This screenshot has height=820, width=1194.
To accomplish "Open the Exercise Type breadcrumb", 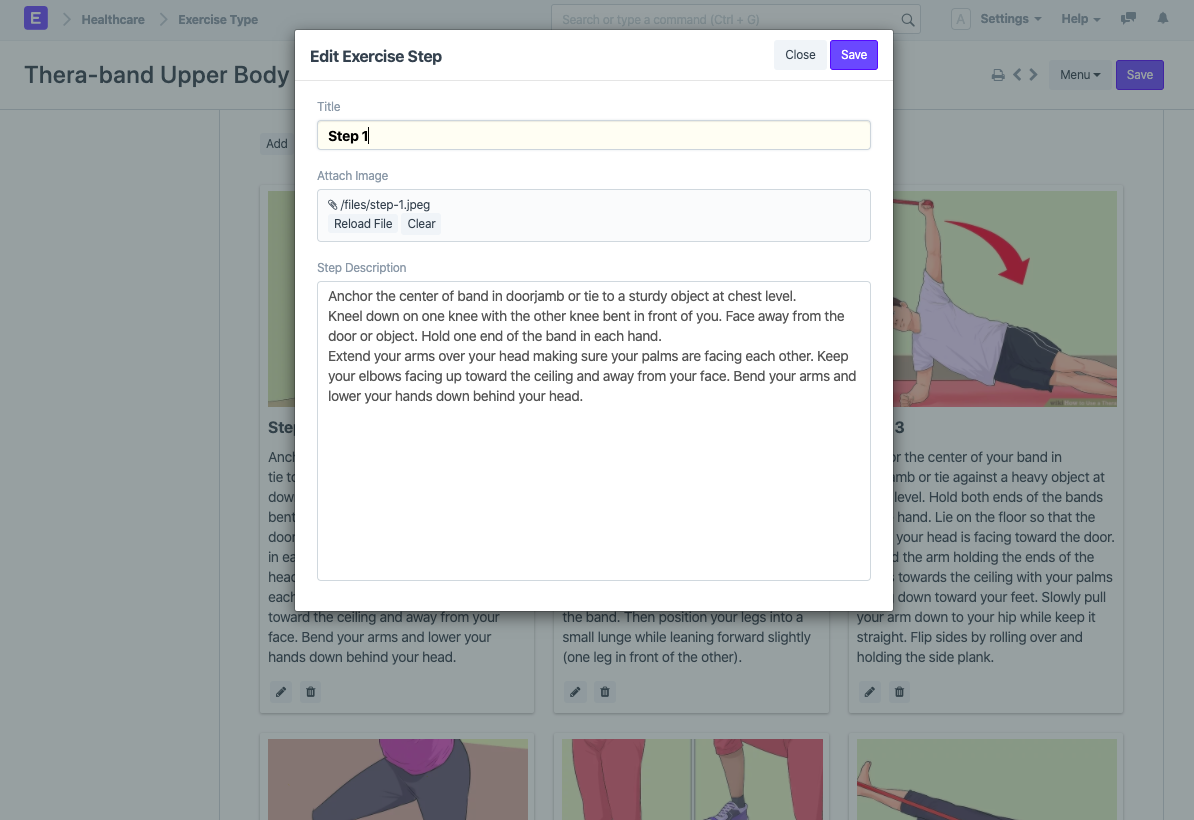I will click(x=218, y=19).
